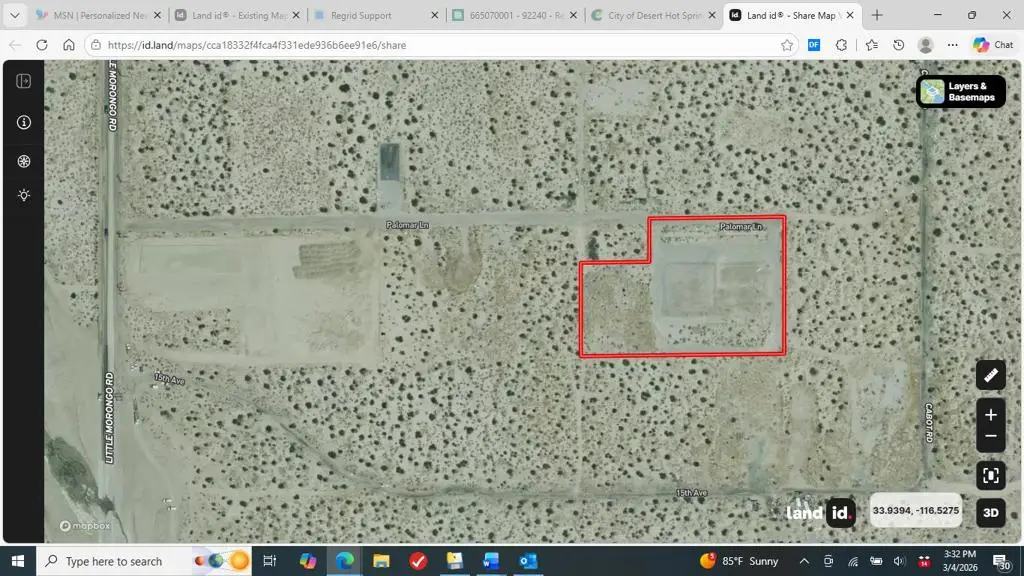This screenshot has height=576, width=1024.
Task: Zoom in using the plus control
Action: [990, 414]
